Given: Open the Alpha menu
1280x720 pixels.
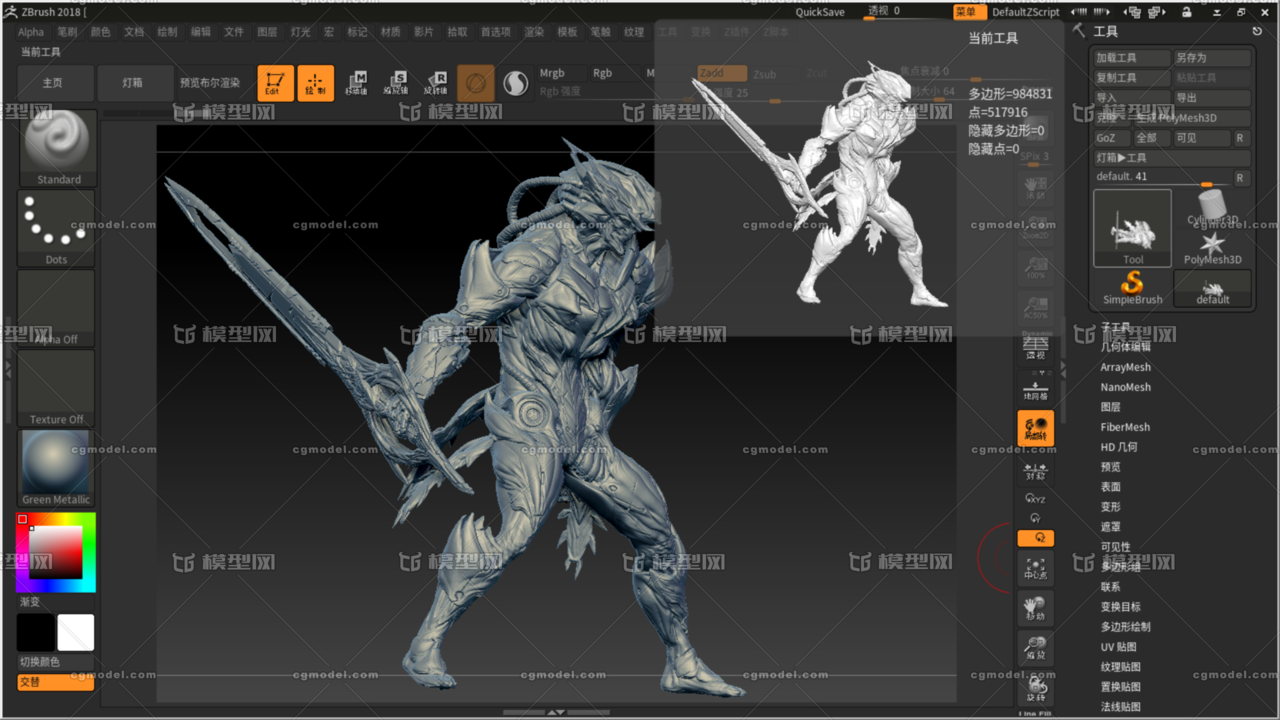Looking at the screenshot, I should click(x=31, y=32).
